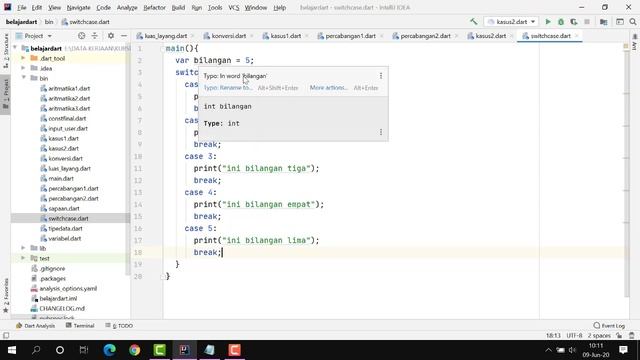Click bin in the breadcrumb path
The image size is (640, 360).
click(49, 22)
